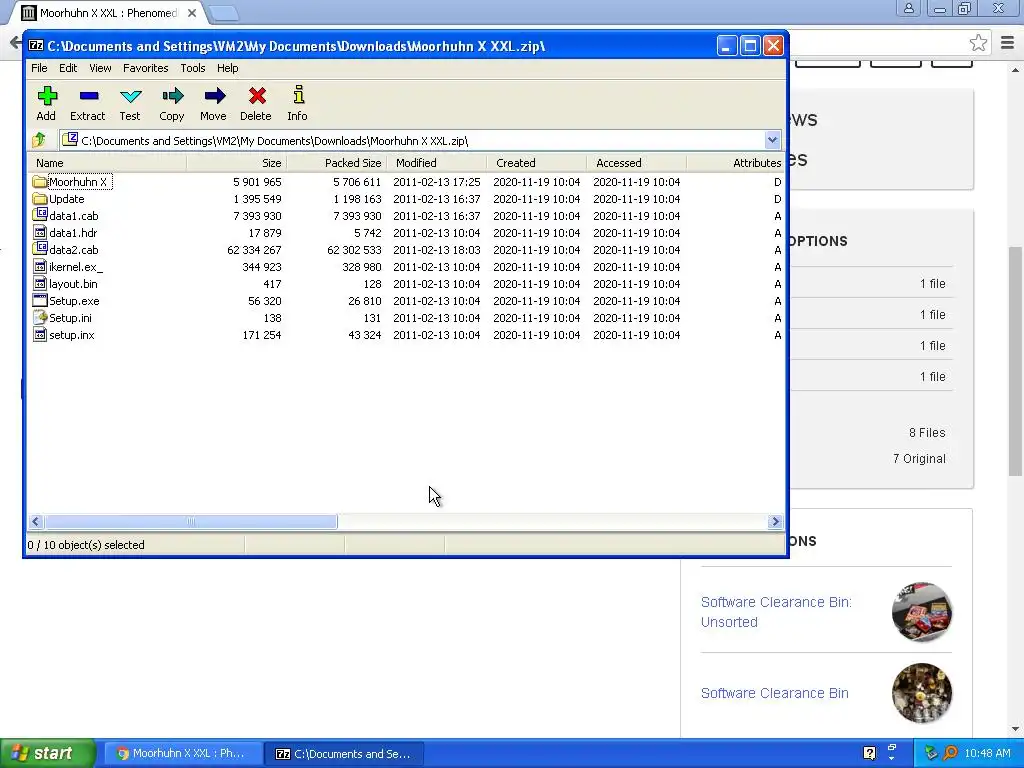Sort by the Accessed column header

pyautogui.click(x=637, y=163)
